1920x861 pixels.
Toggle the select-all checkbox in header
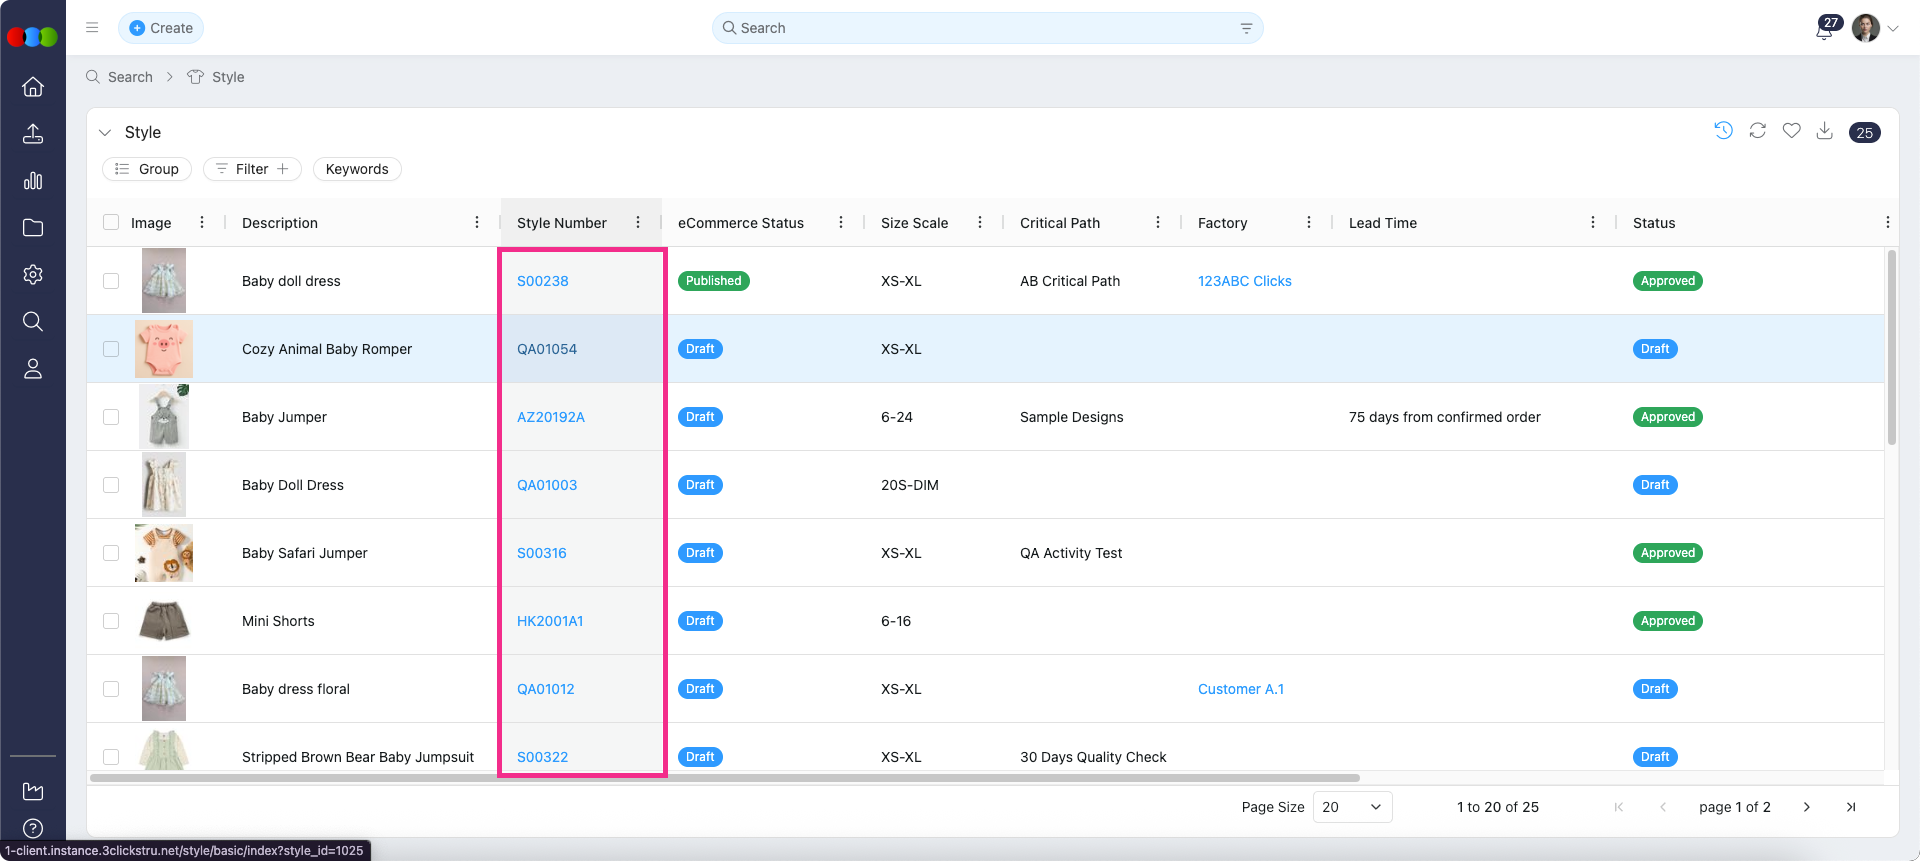coord(111,223)
